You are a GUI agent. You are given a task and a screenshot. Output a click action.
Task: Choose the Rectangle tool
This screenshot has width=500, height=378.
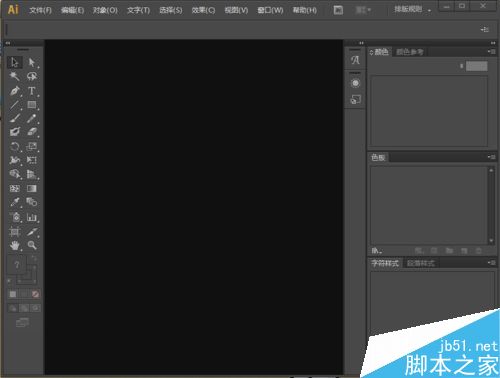tap(32, 105)
